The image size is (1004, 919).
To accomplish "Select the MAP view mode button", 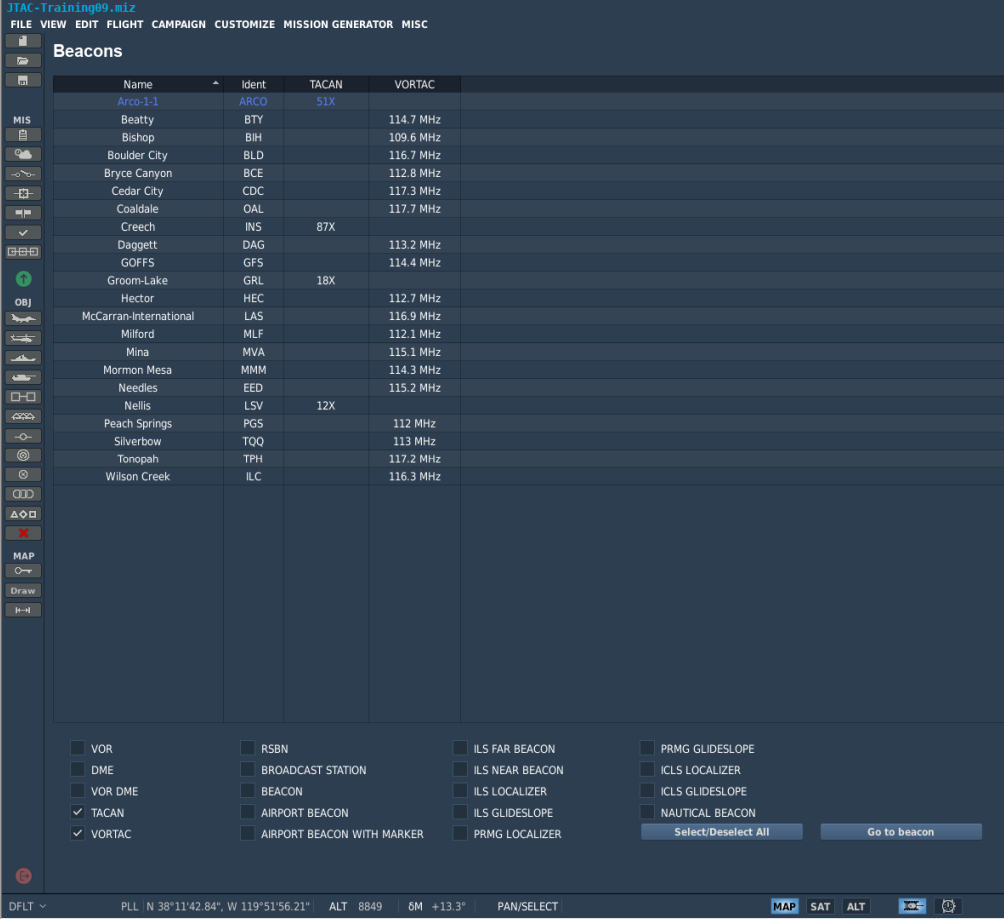I will tap(784, 906).
